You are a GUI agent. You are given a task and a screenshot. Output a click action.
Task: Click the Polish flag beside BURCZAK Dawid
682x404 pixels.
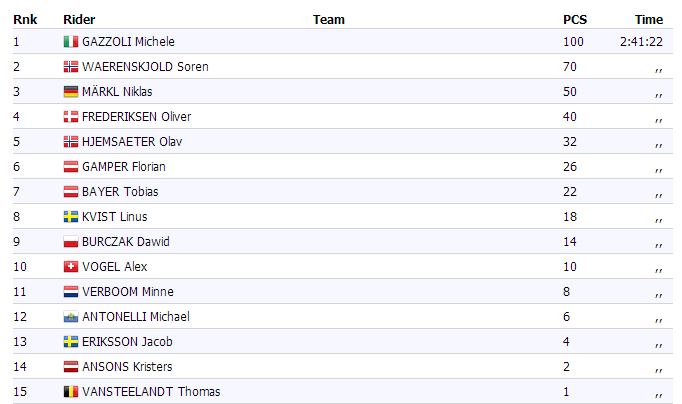[70, 242]
